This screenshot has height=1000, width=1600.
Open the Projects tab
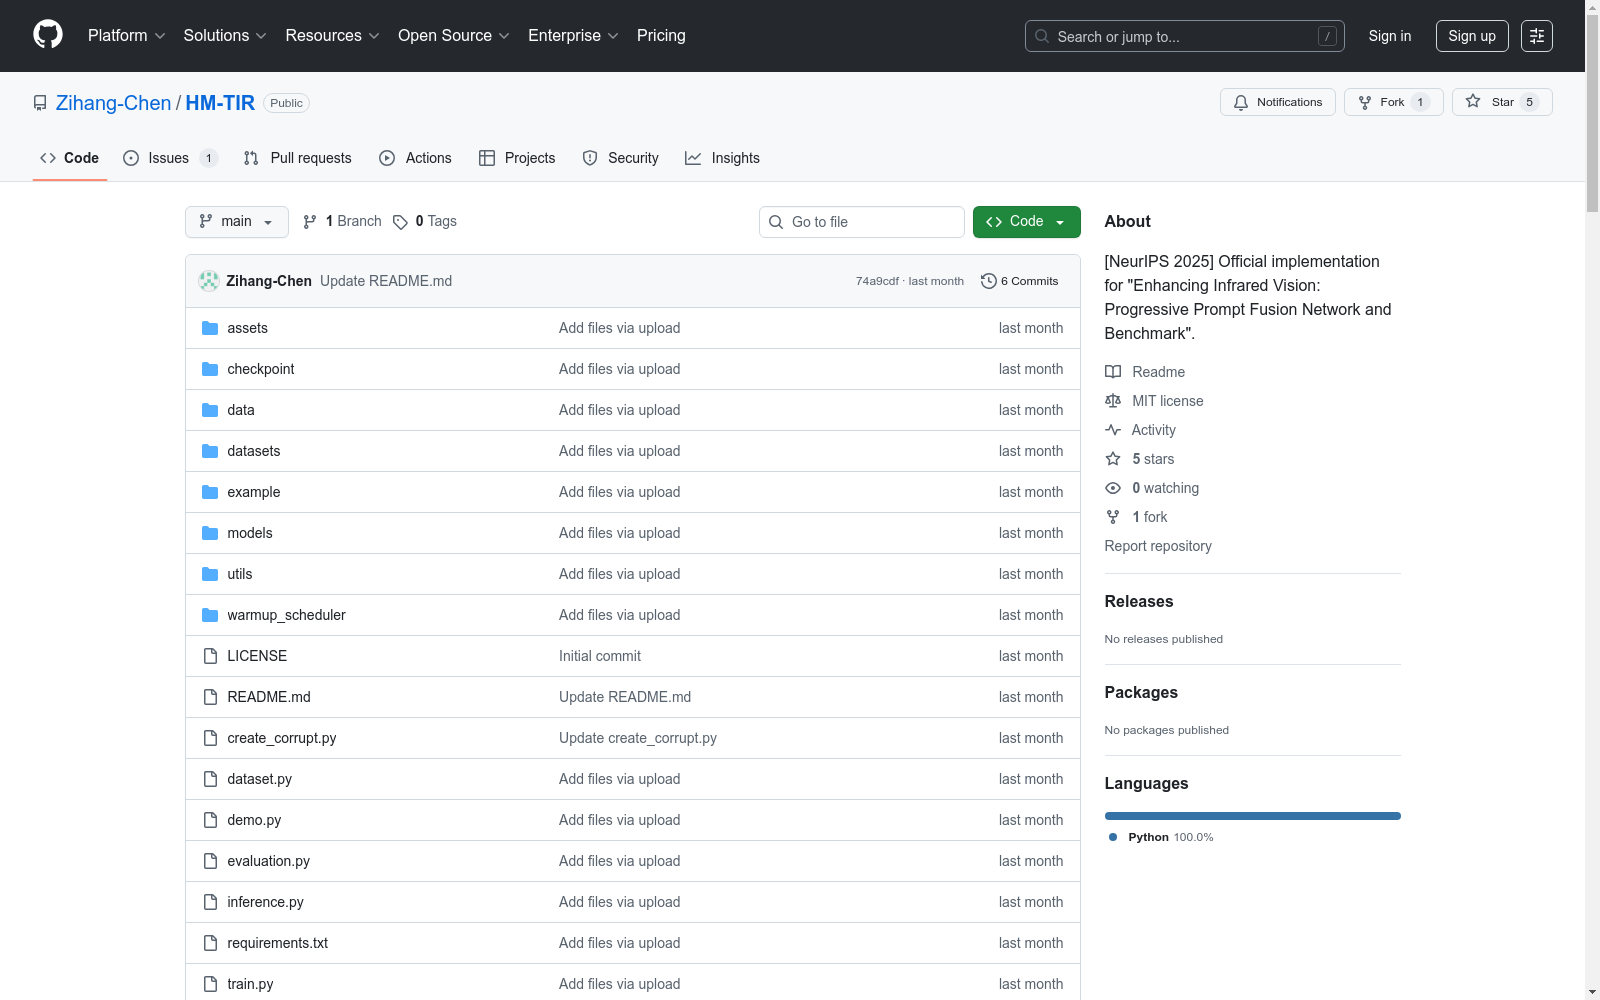pos(517,158)
